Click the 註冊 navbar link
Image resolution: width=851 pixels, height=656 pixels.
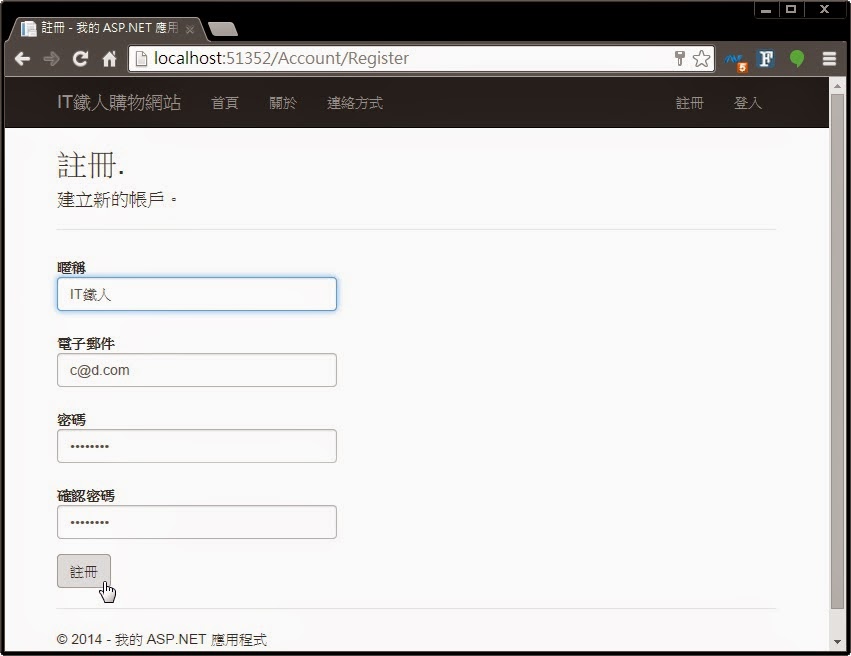point(689,103)
